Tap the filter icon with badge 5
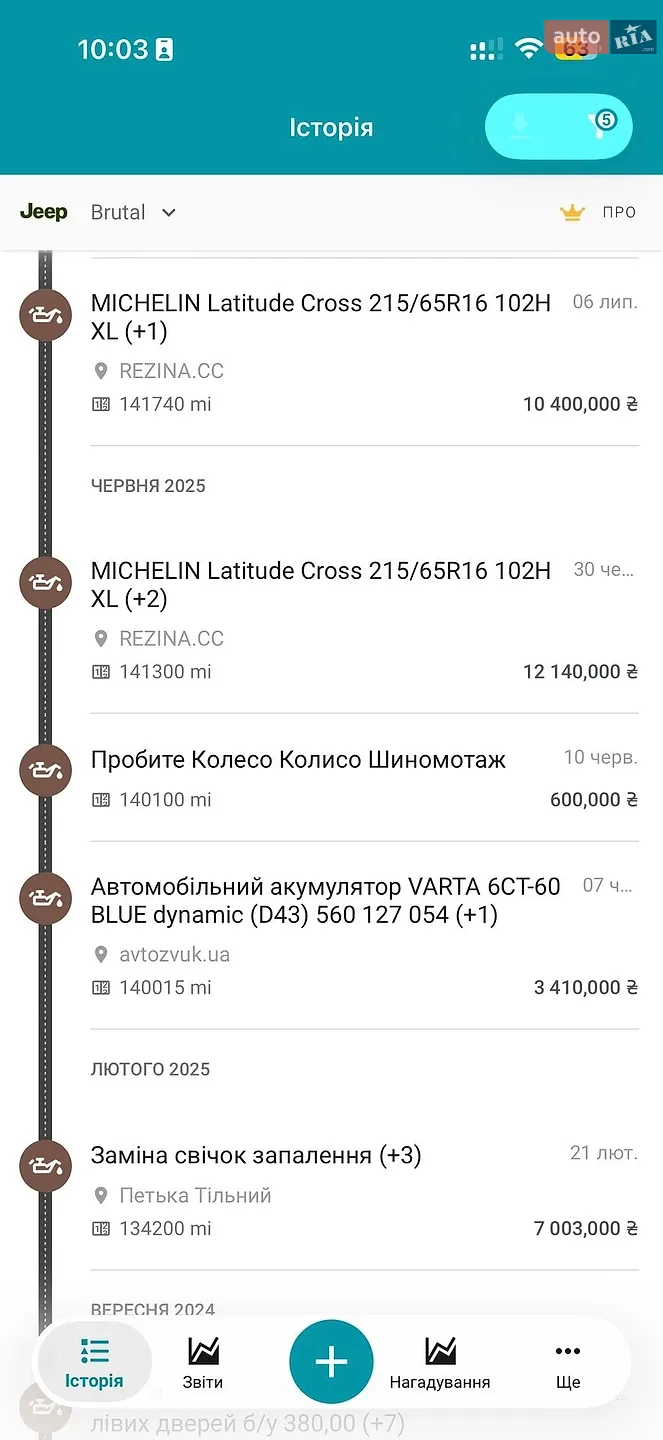 601,126
